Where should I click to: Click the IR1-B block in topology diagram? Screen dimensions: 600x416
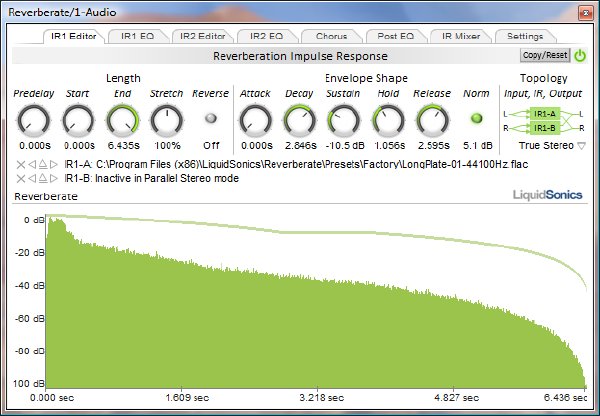pyautogui.click(x=545, y=128)
